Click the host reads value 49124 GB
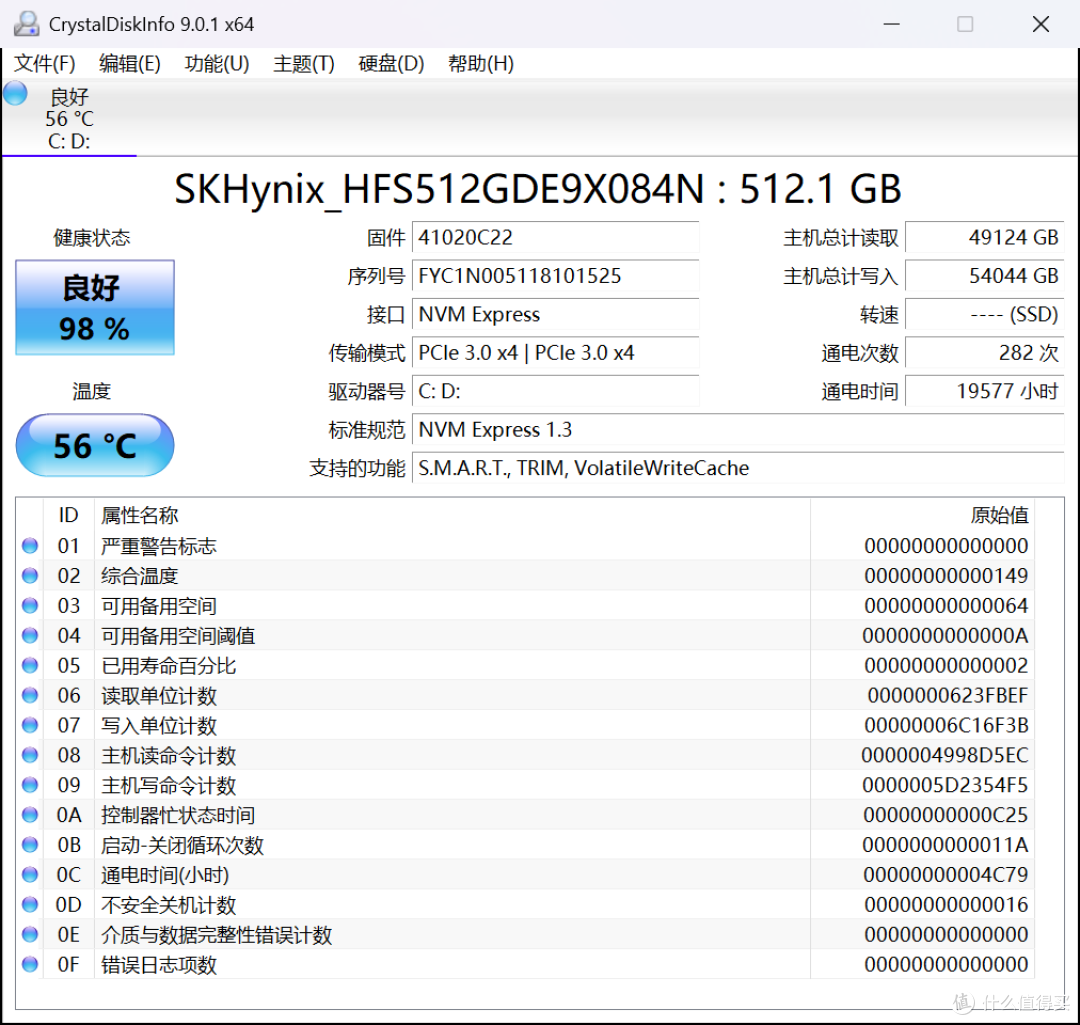This screenshot has width=1080, height=1025. 984,238
